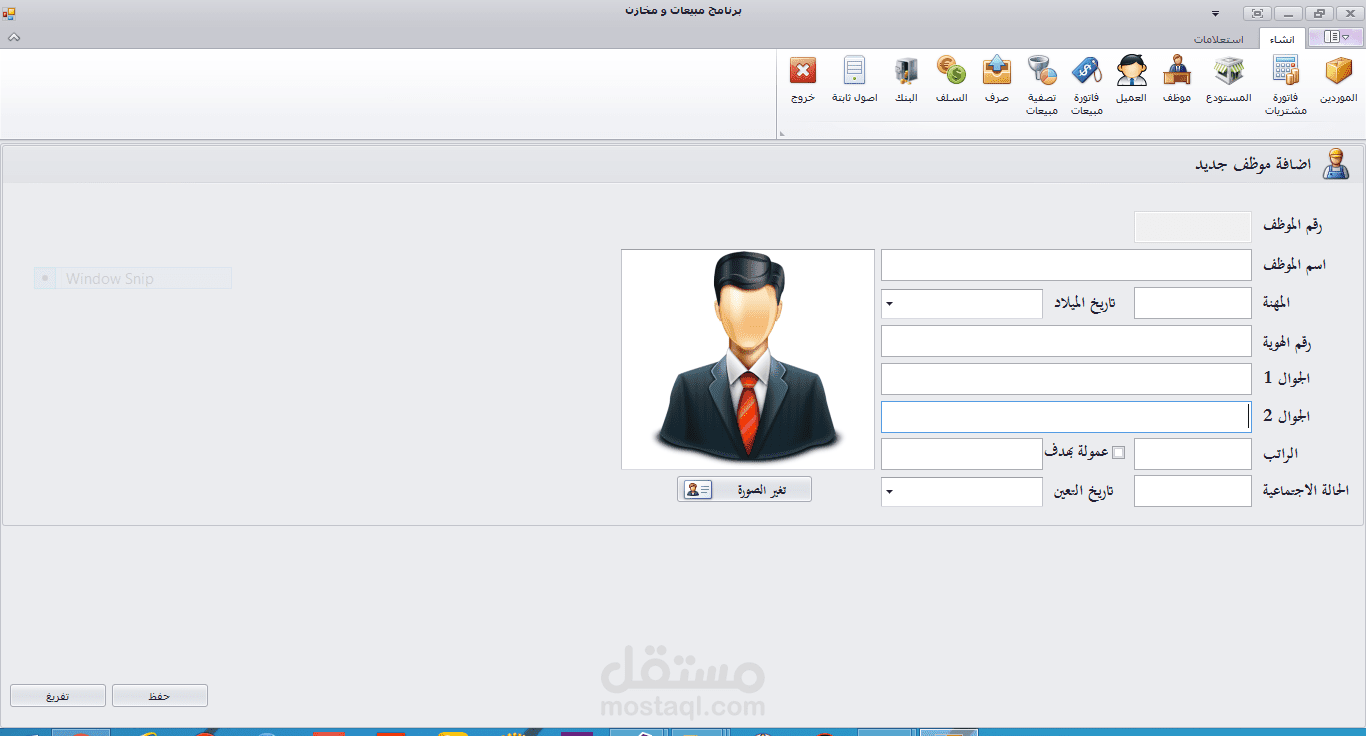Image resolution: width=1366 pixels, height=736 pixels.
Task: Click into the المهنة profession field
Action: tap(1193, 303)
